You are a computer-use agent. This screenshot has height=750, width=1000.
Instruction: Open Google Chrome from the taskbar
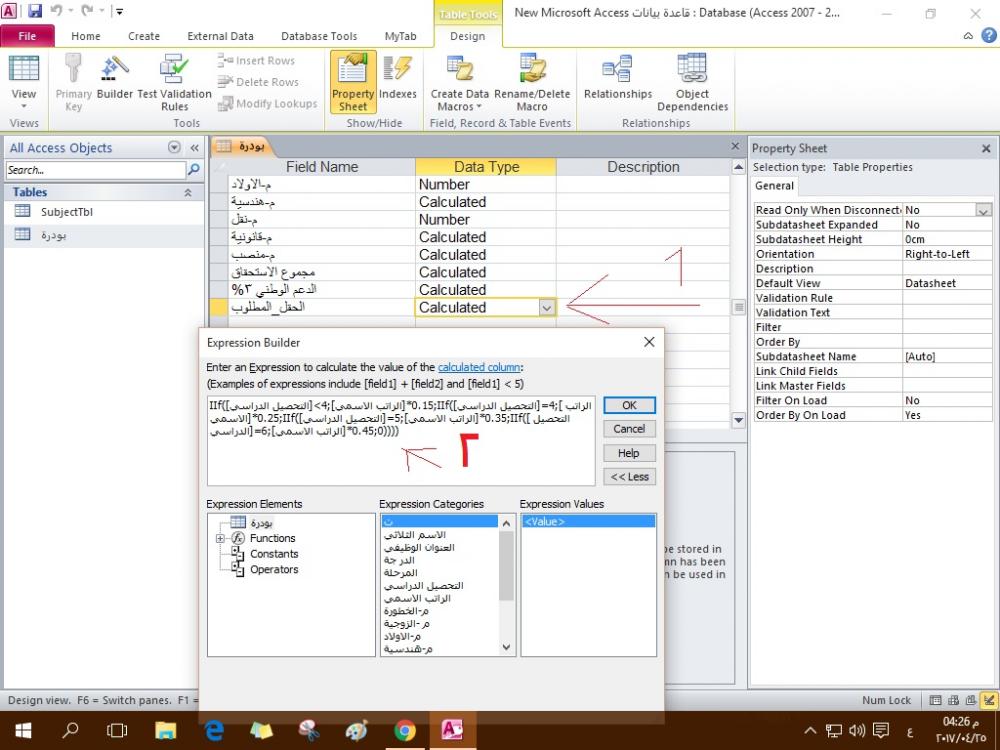coord(404,731)
